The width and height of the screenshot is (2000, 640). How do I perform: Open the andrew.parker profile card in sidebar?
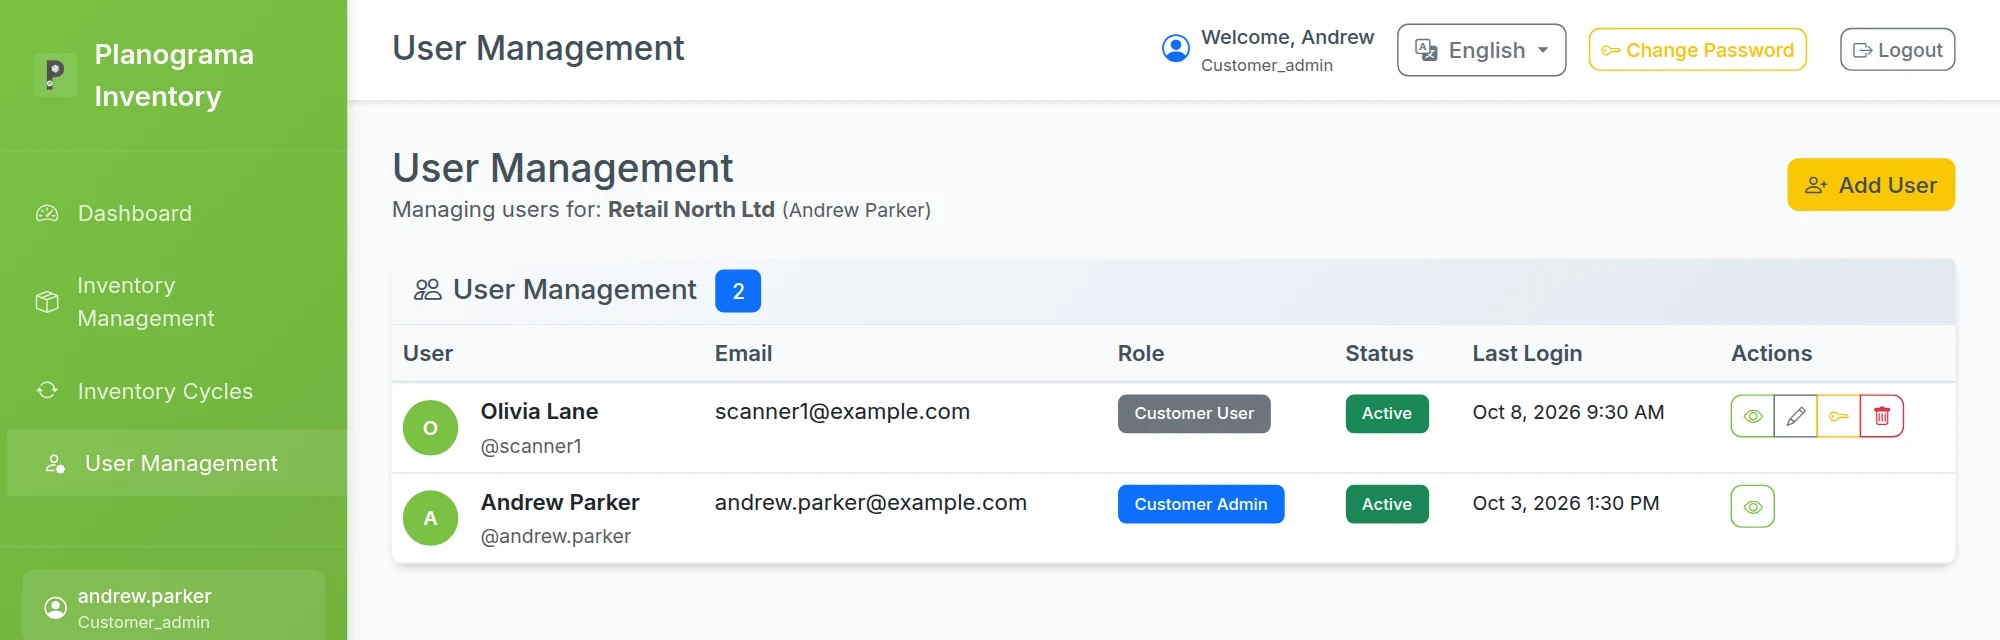pos(173,606)
